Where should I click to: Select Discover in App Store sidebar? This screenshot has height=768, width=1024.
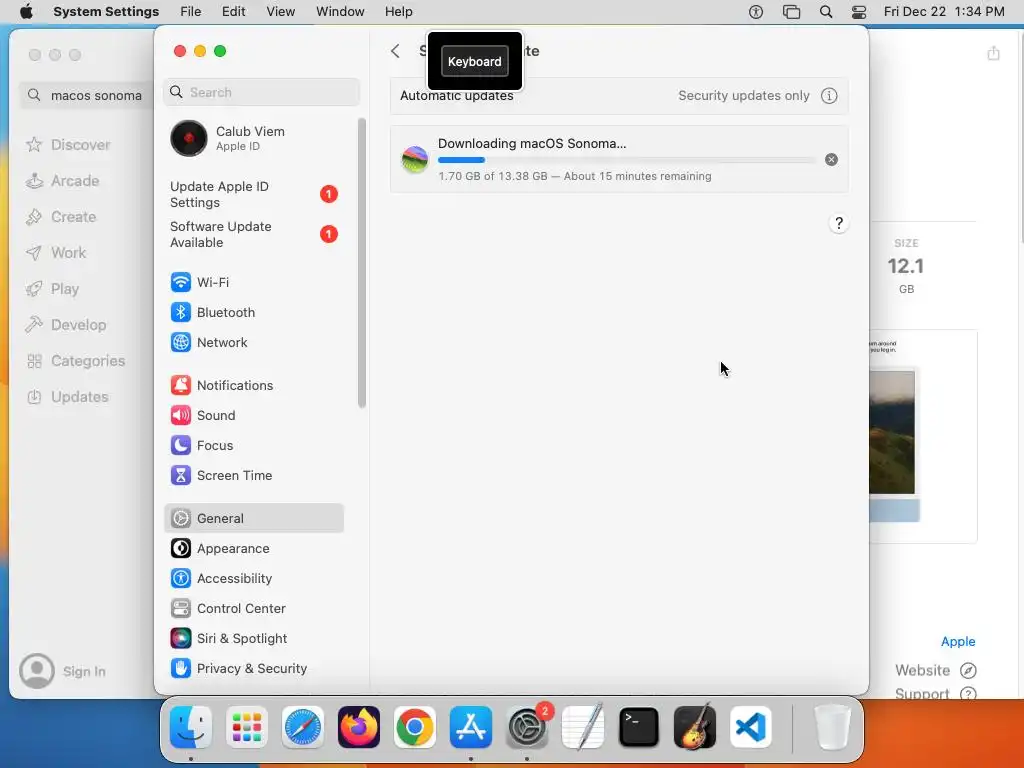(x=81, y=145)
